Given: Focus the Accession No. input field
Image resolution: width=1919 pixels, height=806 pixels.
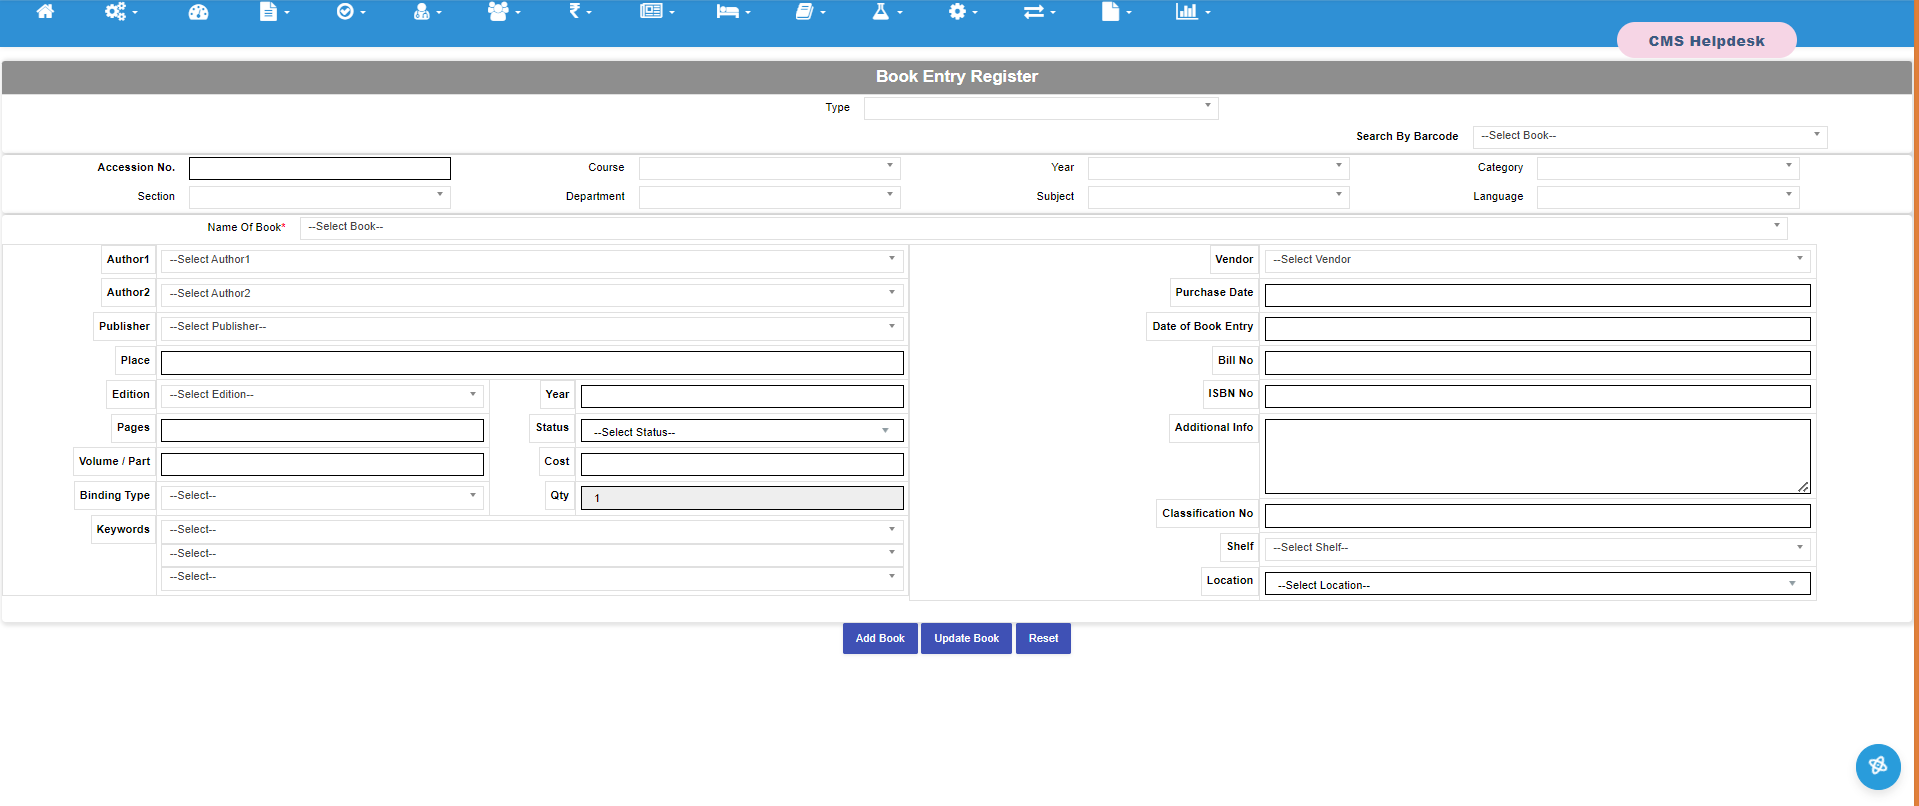Looking at the screenshot, I should pyautogui.click(x=320, y=168).
